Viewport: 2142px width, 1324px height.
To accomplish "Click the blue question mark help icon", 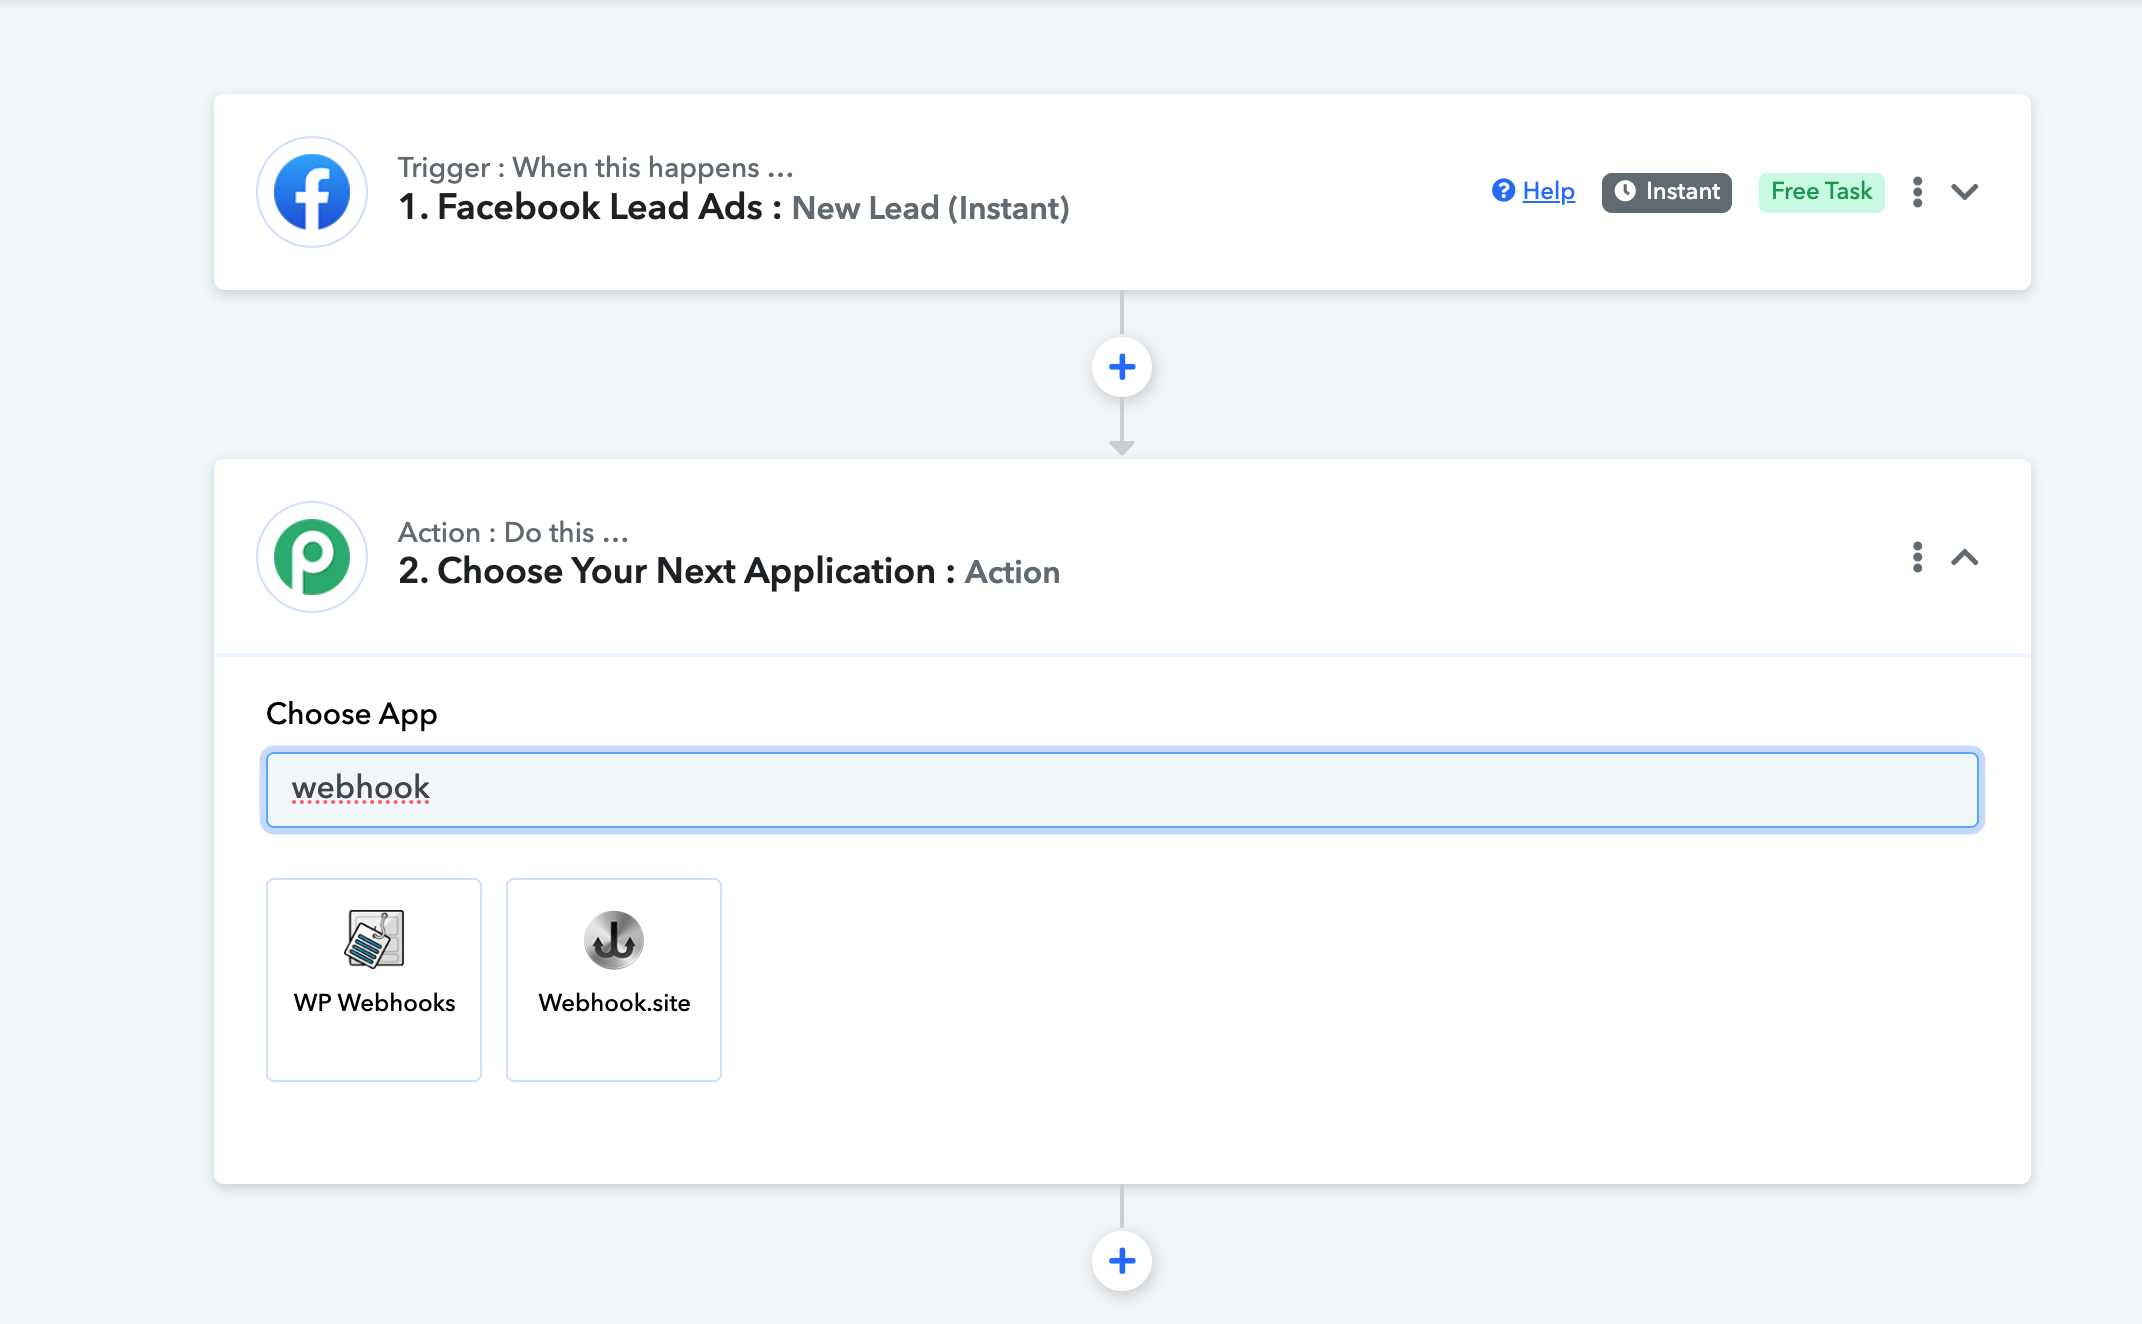I will [1503, 190].
